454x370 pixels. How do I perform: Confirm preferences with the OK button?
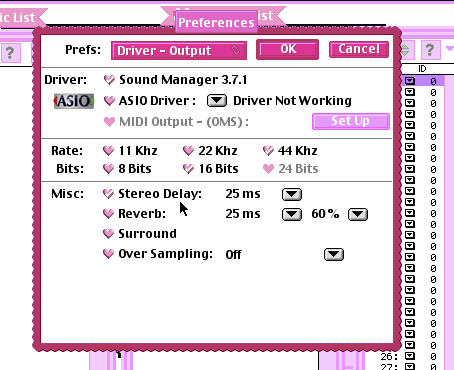(x=288, y=49)
